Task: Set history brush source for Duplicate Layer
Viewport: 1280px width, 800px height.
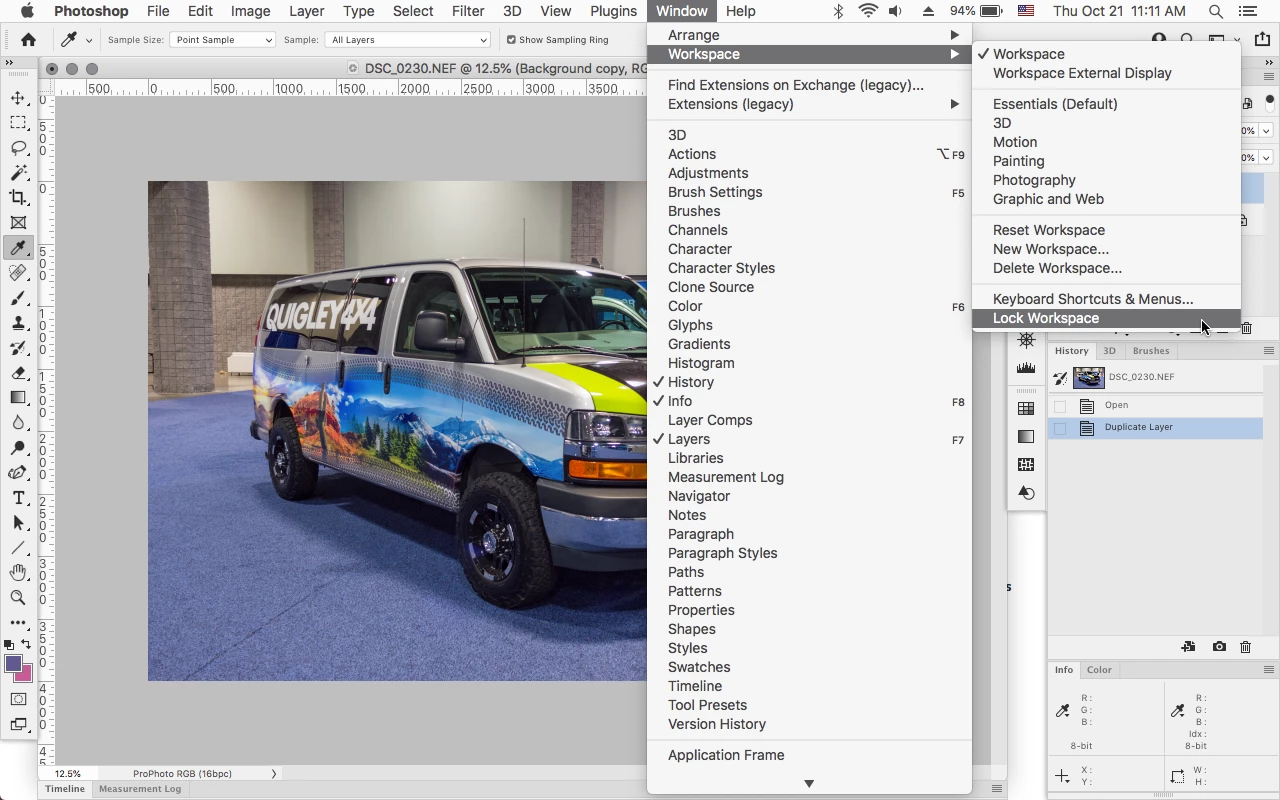Action: [x=1060, y=427]
